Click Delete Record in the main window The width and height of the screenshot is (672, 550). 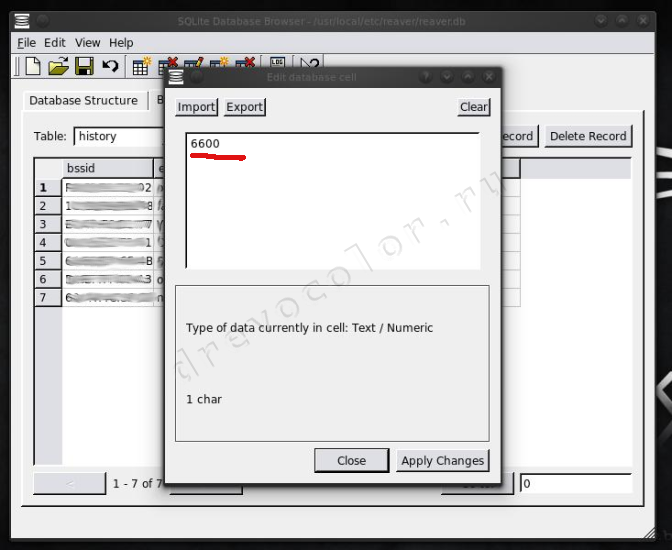pos(588,136)
